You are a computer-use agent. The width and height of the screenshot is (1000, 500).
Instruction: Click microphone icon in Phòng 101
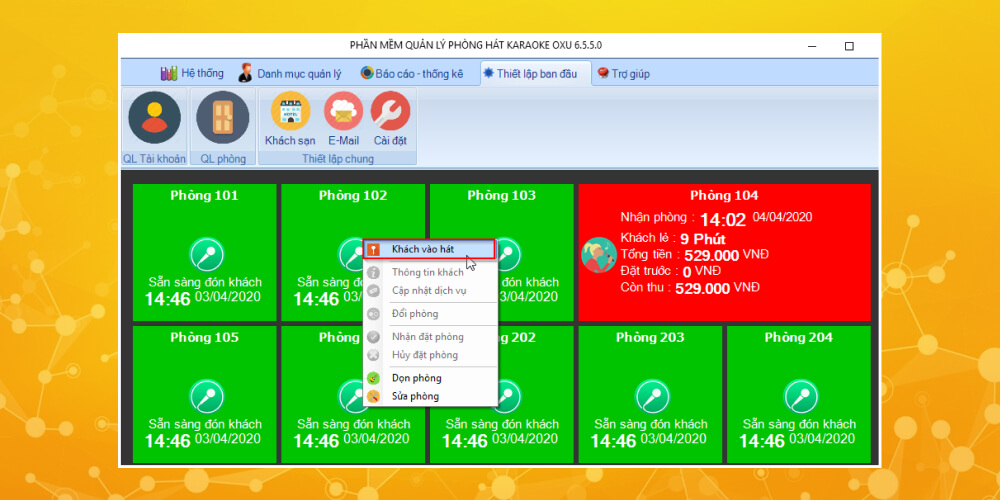click(x=207, y=254)
